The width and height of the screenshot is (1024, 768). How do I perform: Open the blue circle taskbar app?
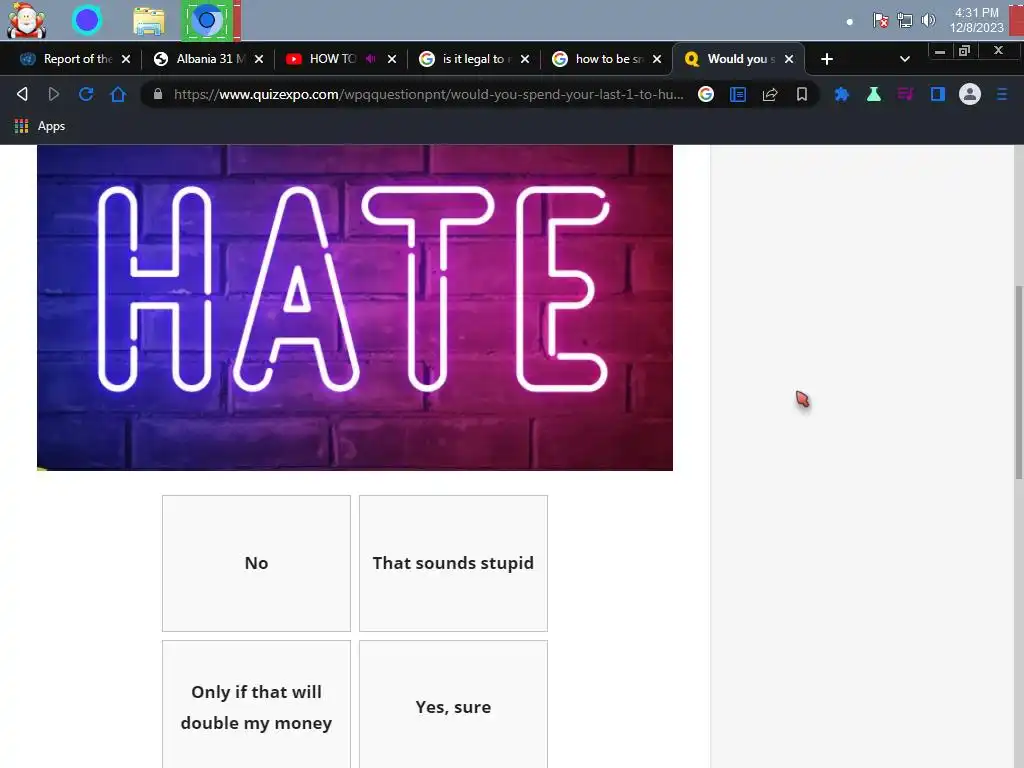pyautogui.click(x=87, y=20)
